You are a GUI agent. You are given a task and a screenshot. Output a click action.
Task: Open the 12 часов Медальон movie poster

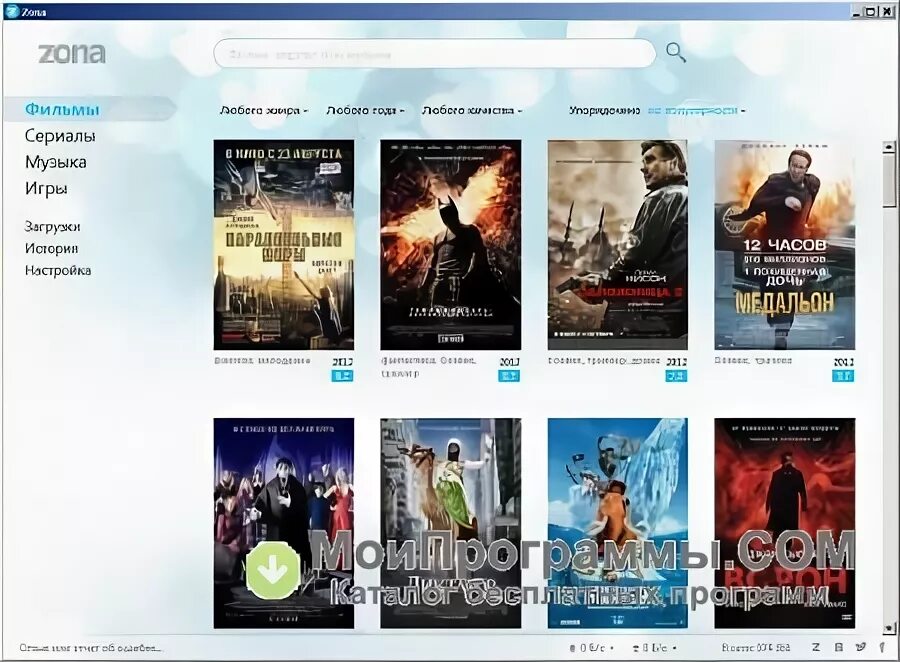[x=785, y=245]
